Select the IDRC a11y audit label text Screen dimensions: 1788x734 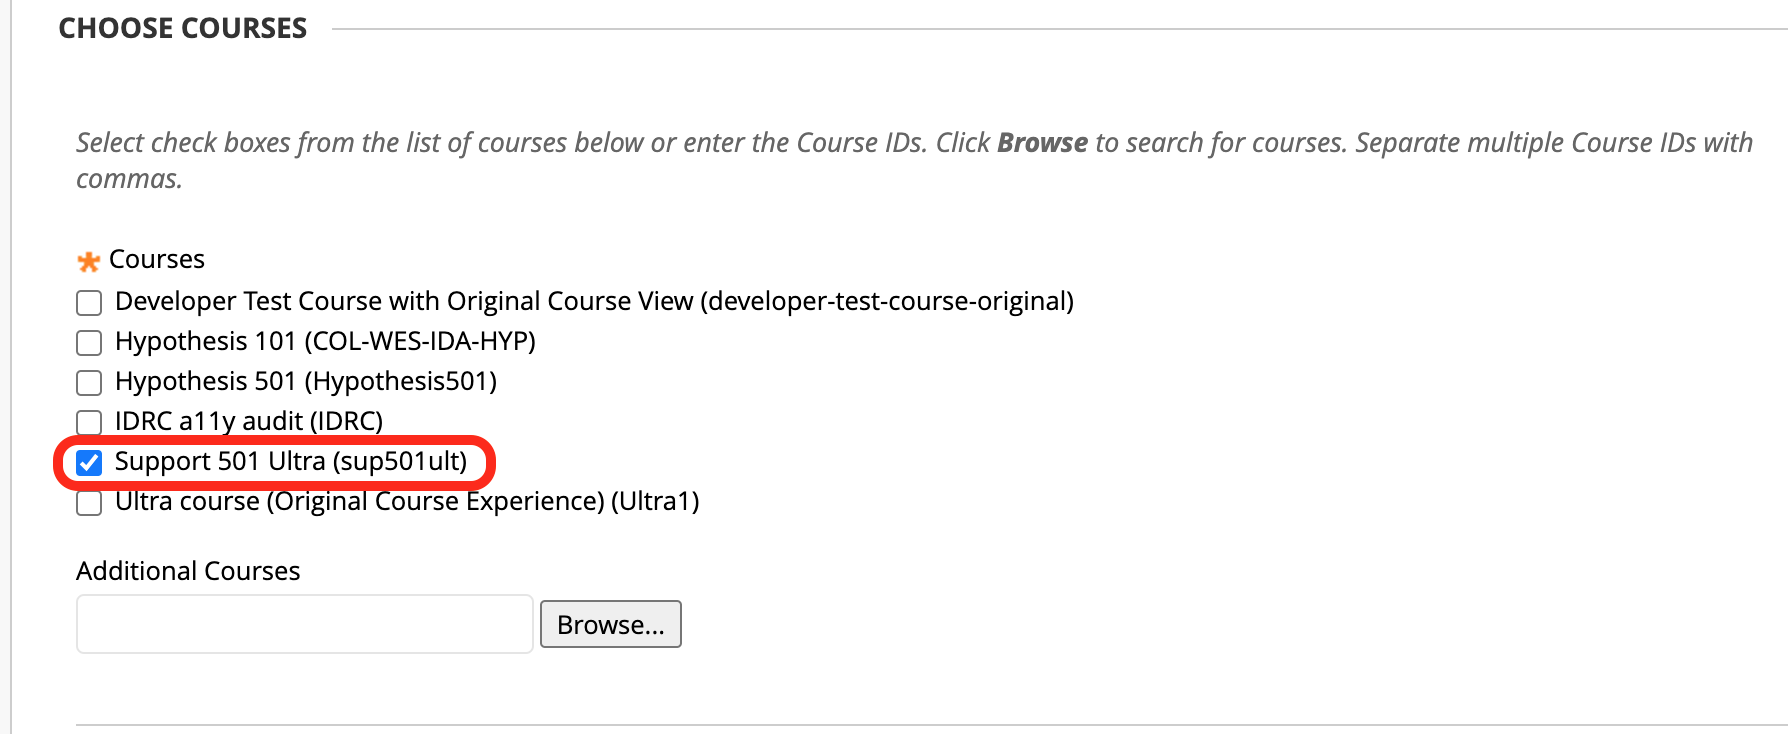248,421
